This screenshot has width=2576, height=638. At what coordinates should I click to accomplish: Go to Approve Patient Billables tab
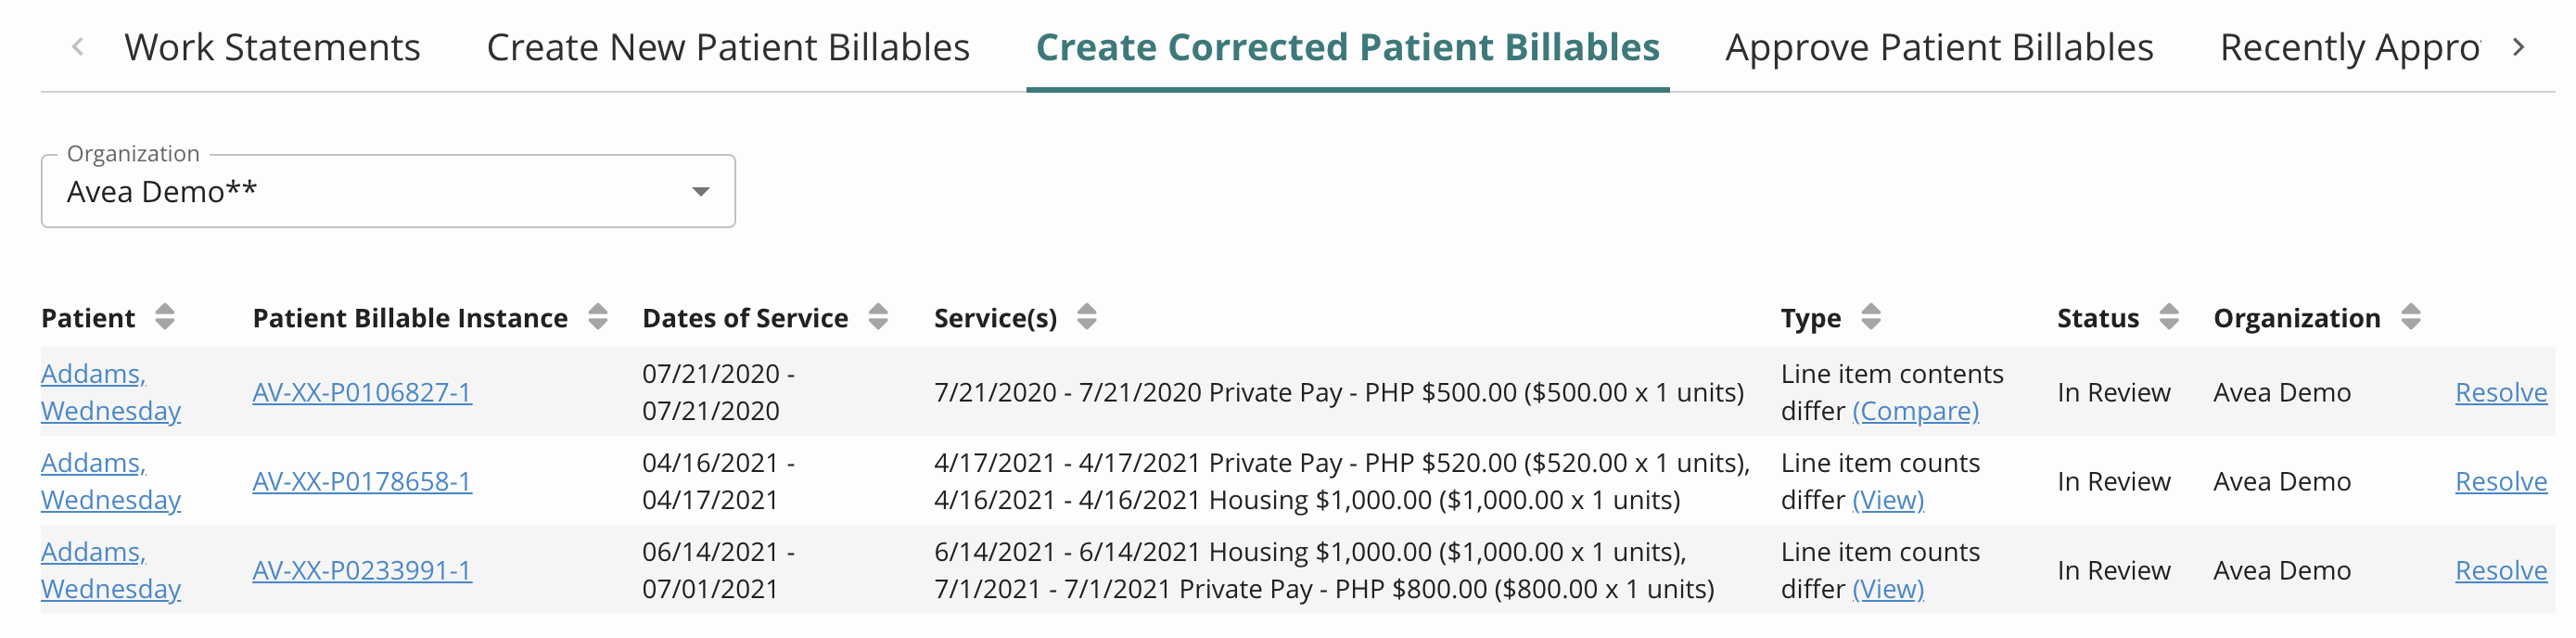pyautogui.click(x=1939, y=47)
